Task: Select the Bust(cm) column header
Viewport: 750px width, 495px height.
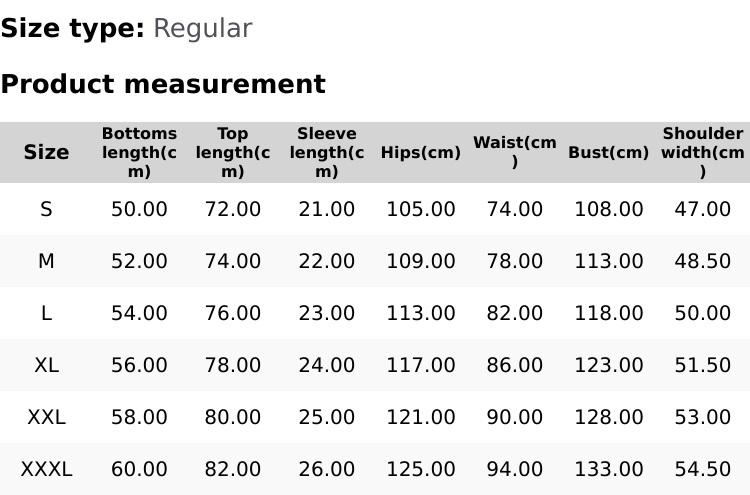Action: 608,153
